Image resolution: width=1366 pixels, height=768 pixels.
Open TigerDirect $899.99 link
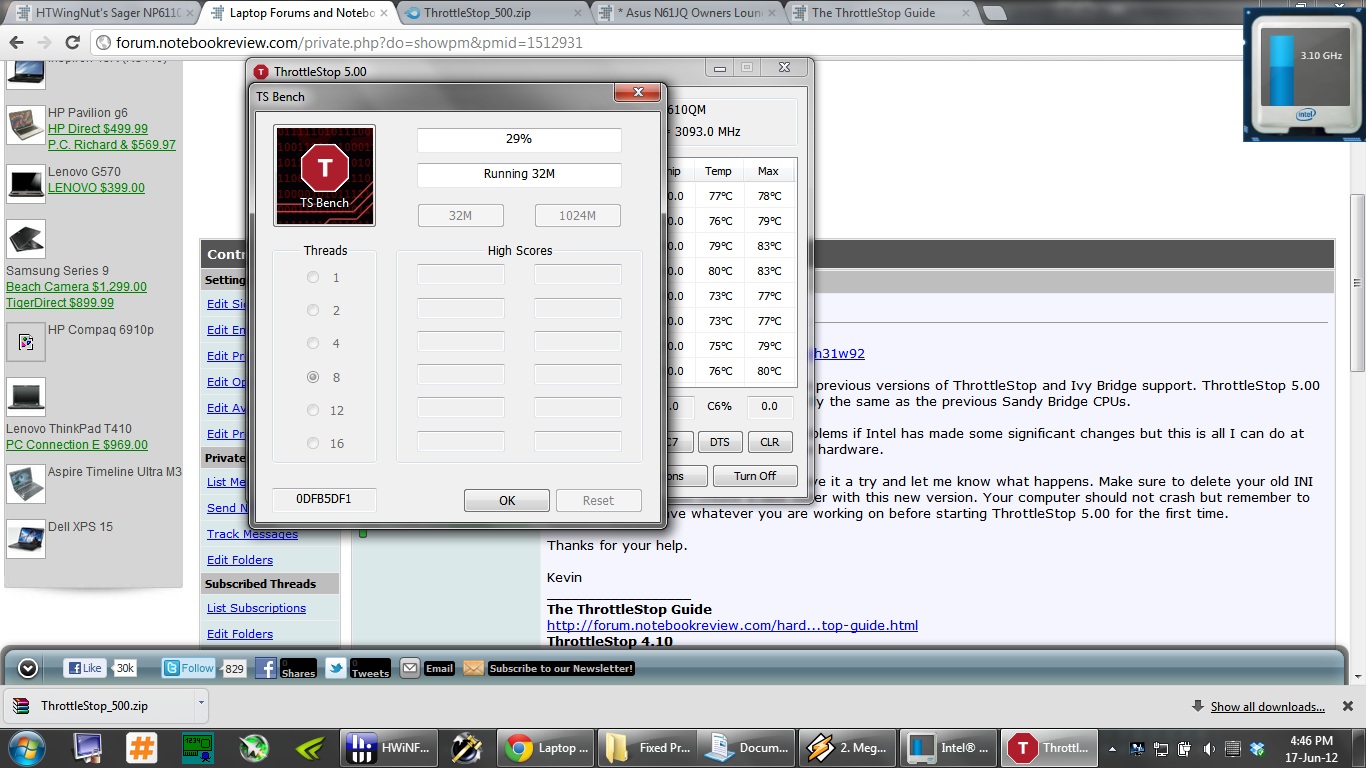[60, 303]
